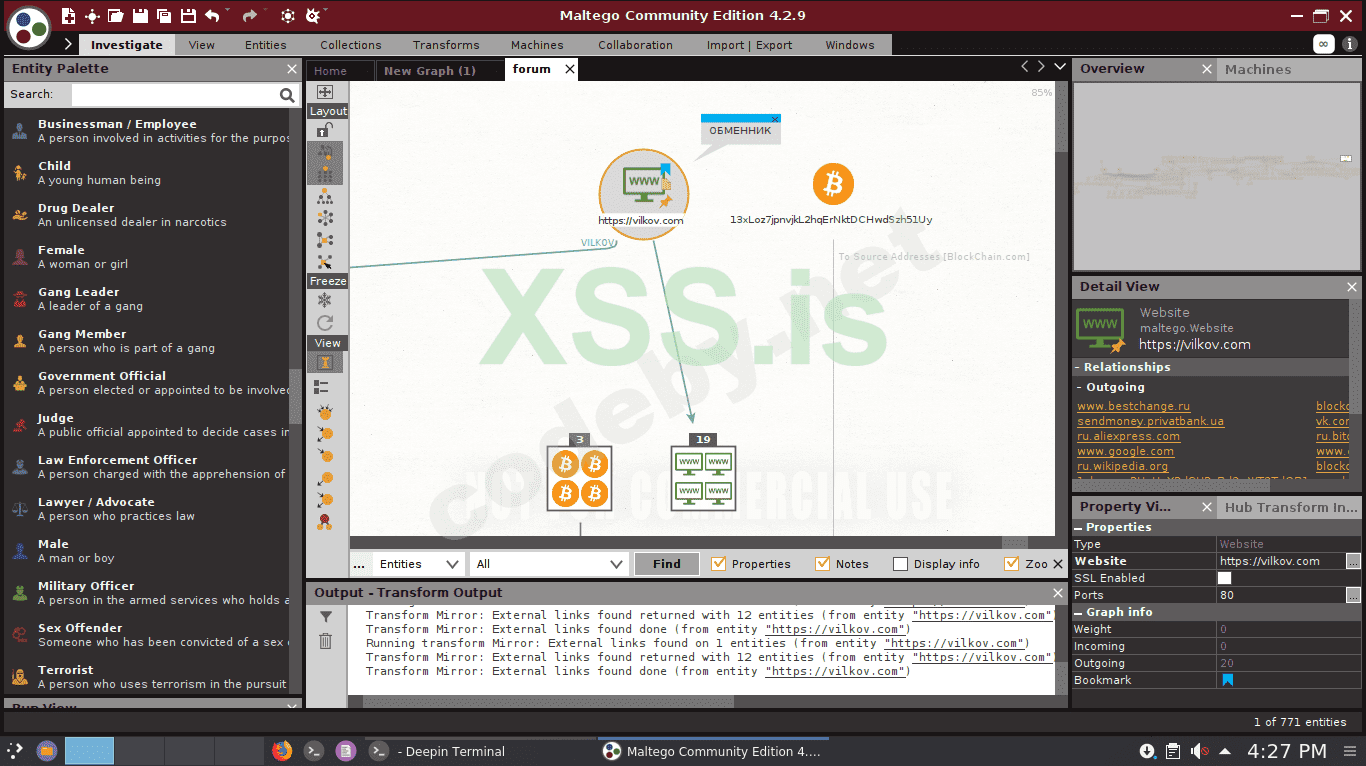Click the four-arrow move icon above Layout
Viewport: 1366px width, 766px height.
point(325,92)
